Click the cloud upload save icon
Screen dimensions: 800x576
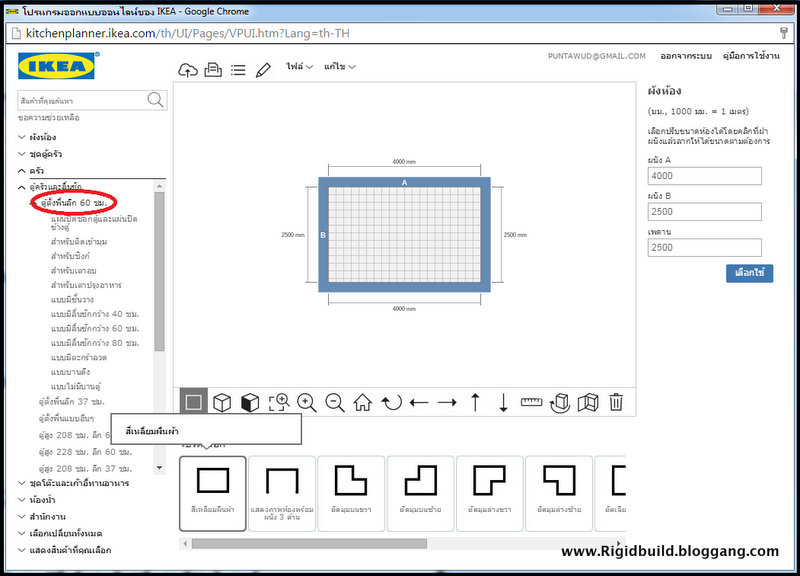click(187, 69)
